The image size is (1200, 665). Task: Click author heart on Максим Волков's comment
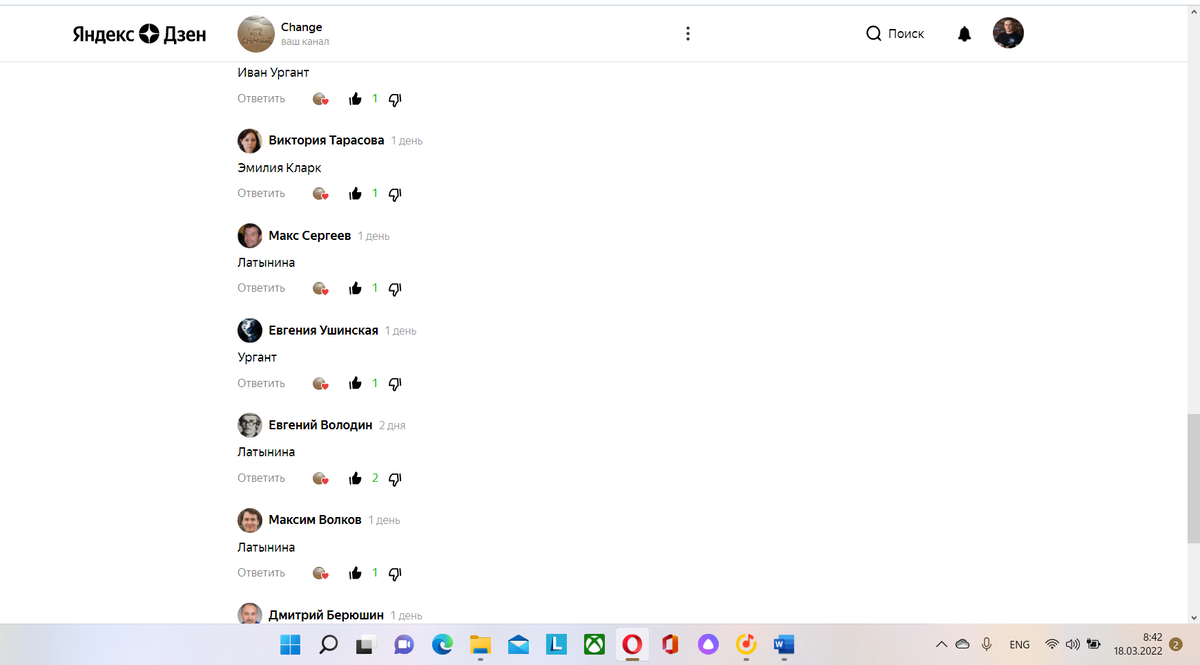320,573
